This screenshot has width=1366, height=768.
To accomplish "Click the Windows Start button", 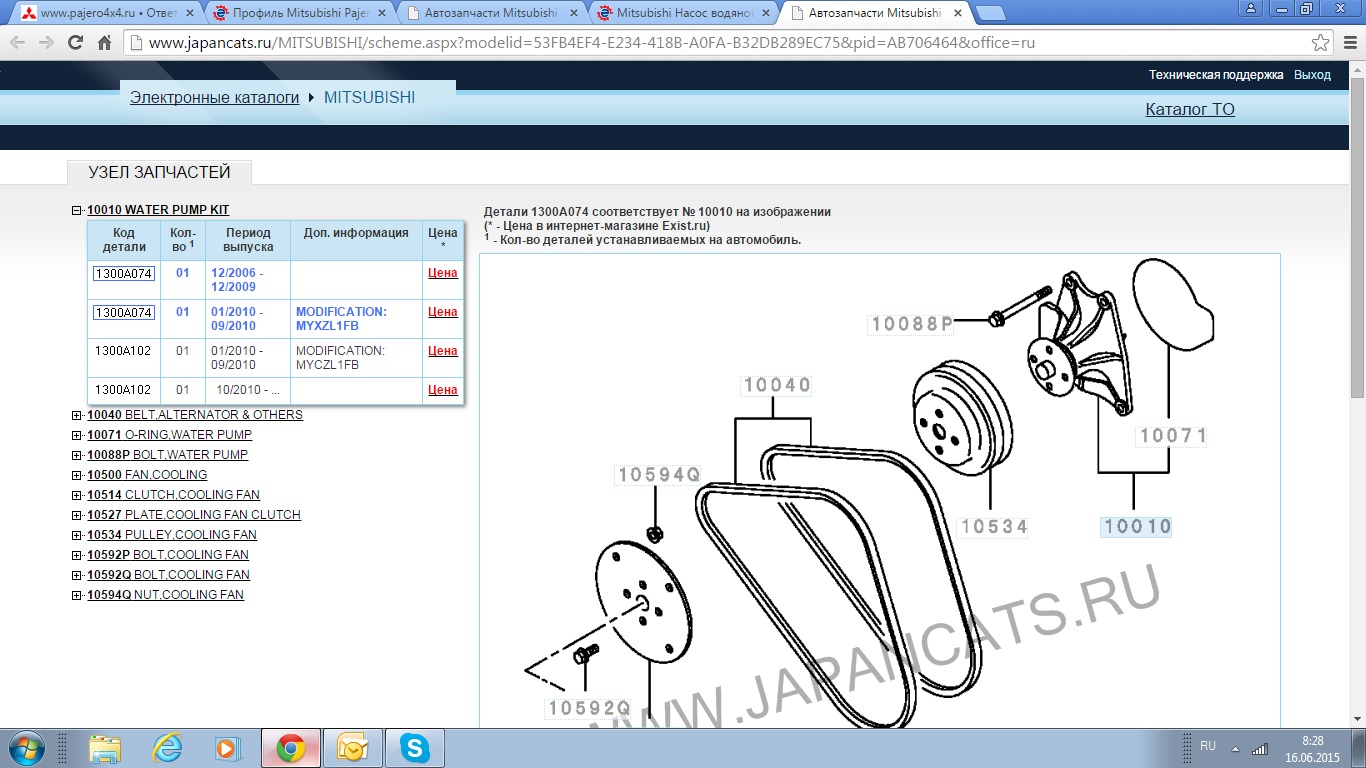I will click(x=25, y=748).
